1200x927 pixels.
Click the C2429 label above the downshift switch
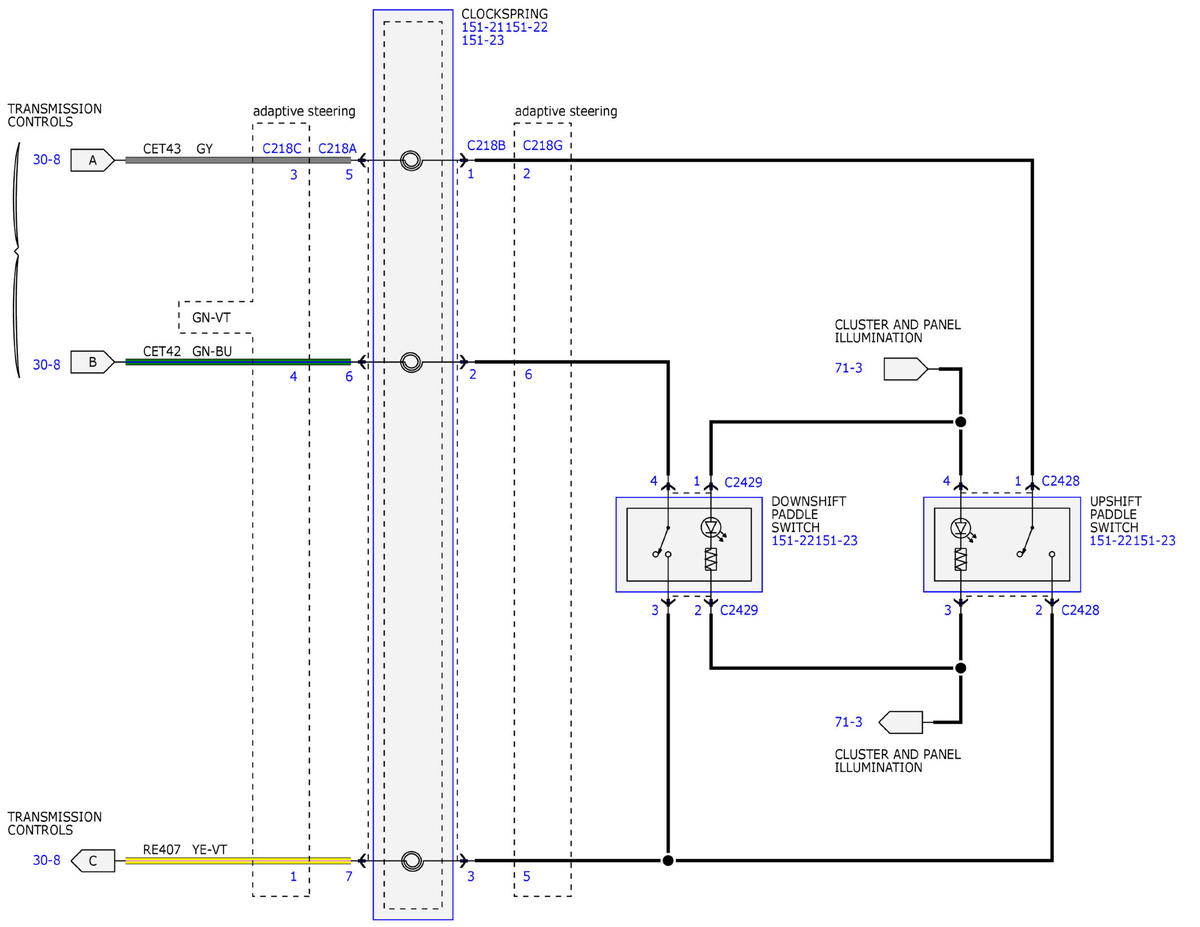[741, 482]
